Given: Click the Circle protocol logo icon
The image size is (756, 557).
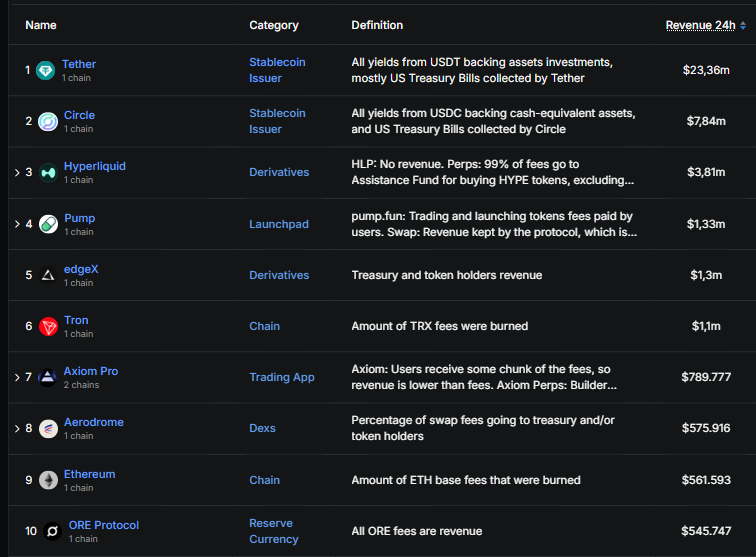Looking at the screenshot, I should tap(48, 122).
